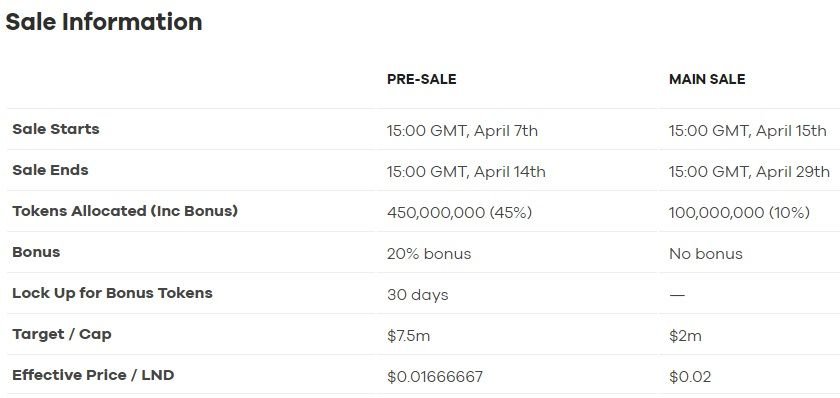Screen dimensions: 840x398
Task: Select the PRE-SALE column header
Action: tap(422, 79)
